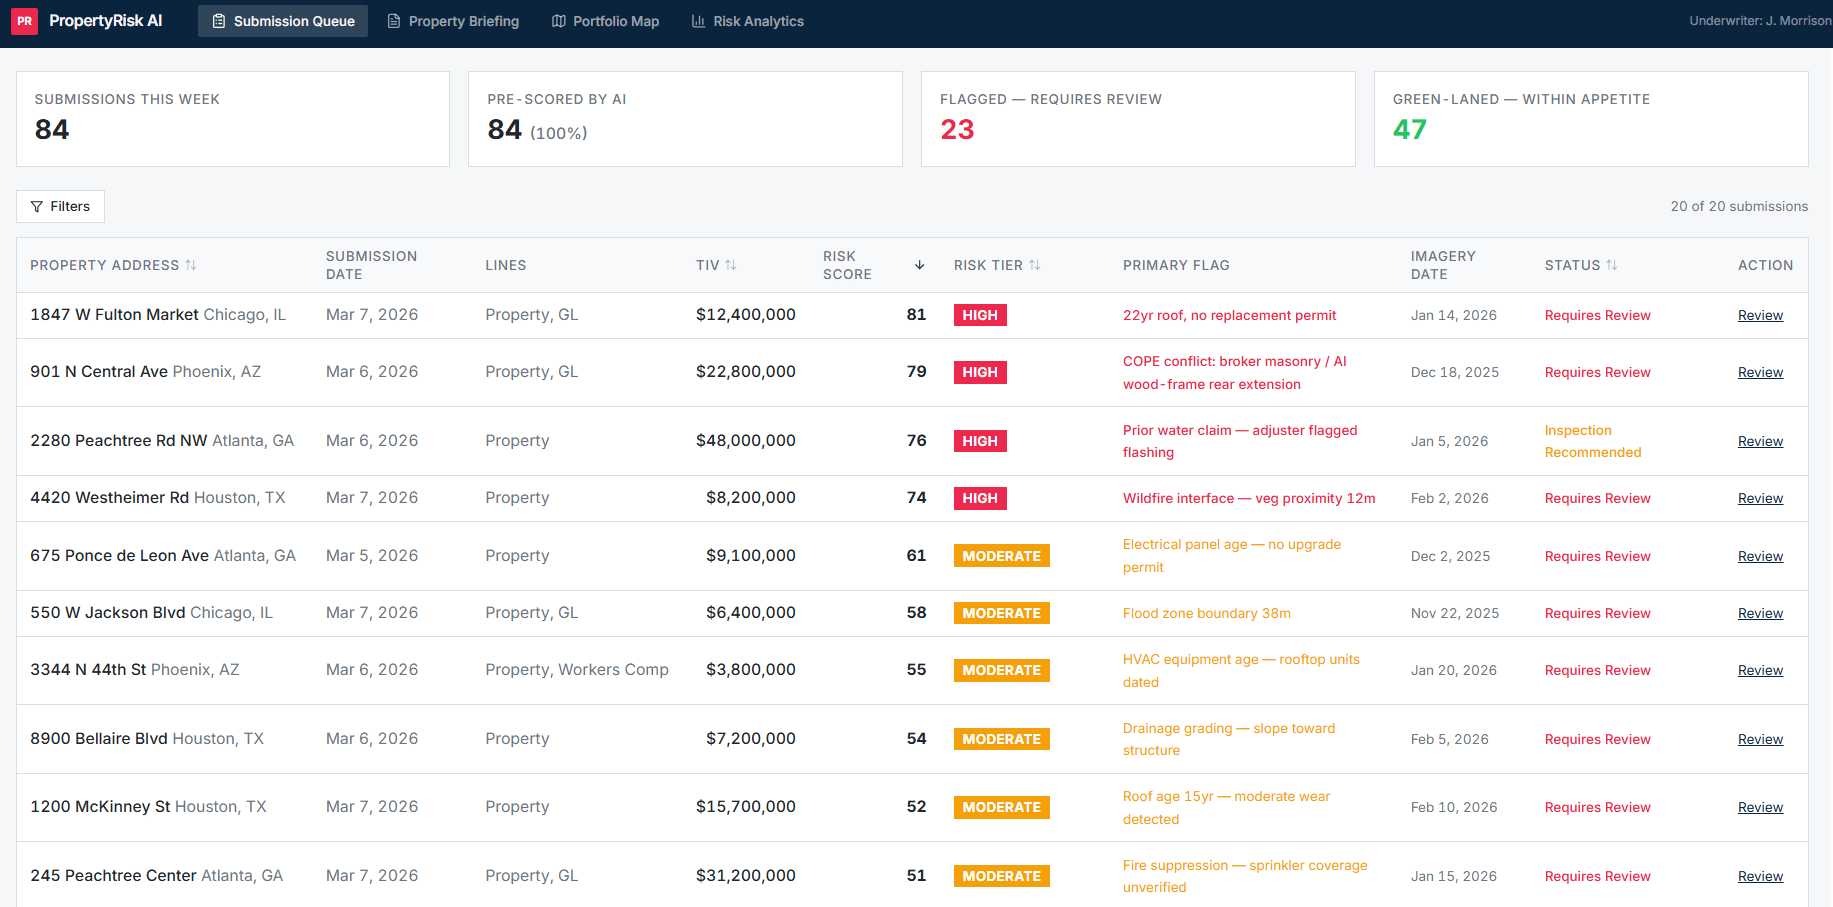The image size is (1833, 907).
Task: Sort by Property Address column arrows
Action: tap(191, 265)
